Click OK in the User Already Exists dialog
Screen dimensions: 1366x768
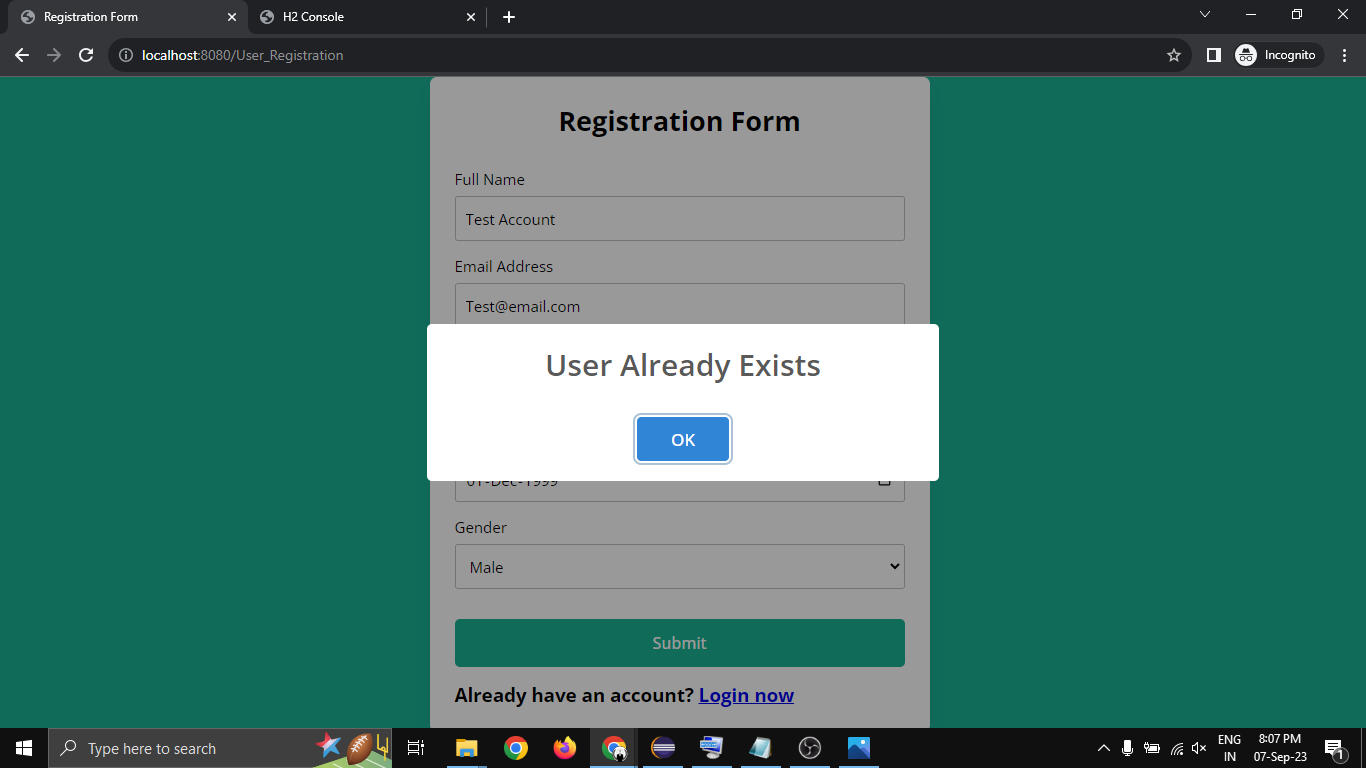click(683, 439)
